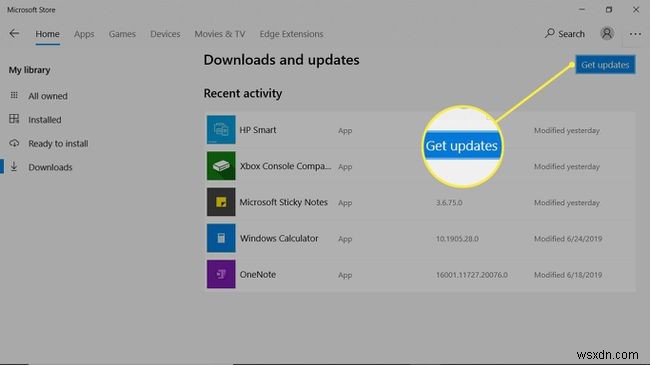Open the Home tab
Screen dimensions: 650x365
pyautogui.click(x=47, y=34)
